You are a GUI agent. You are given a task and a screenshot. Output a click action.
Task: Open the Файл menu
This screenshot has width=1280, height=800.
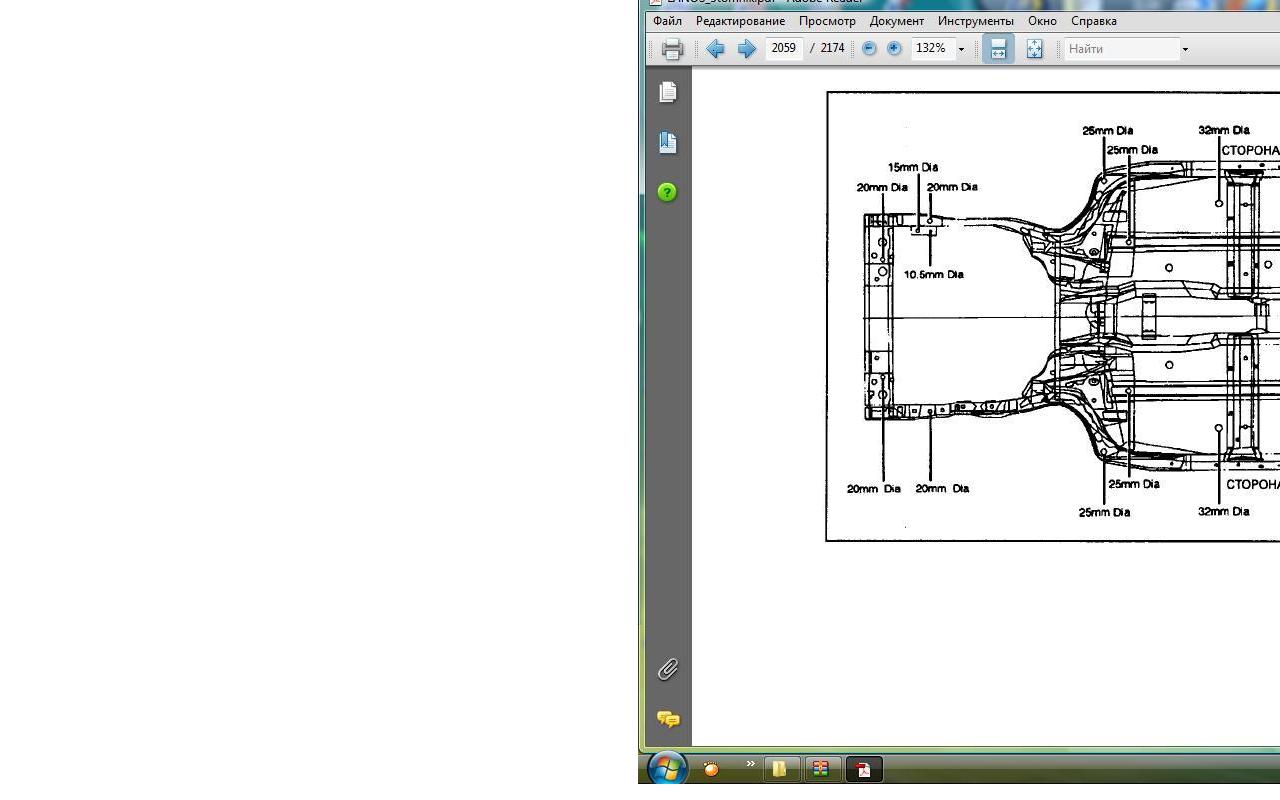[667, 21]
